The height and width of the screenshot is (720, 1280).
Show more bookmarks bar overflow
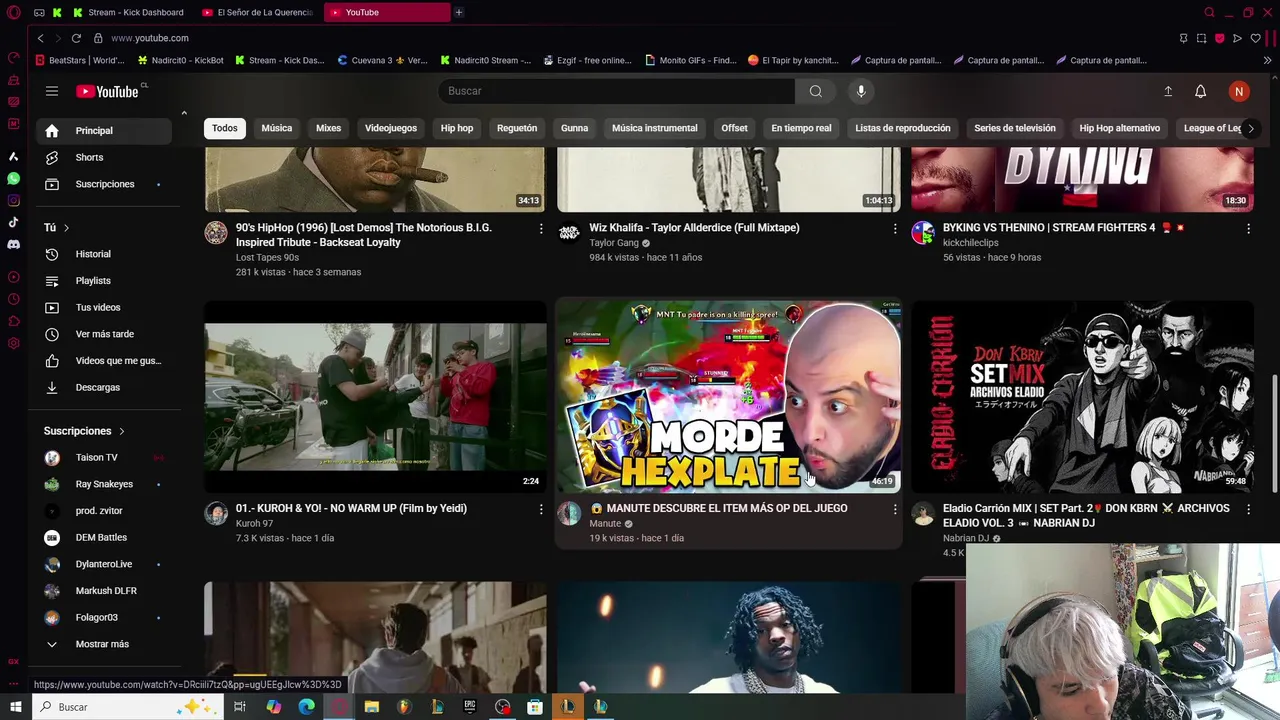click(x=1267, y=60)
